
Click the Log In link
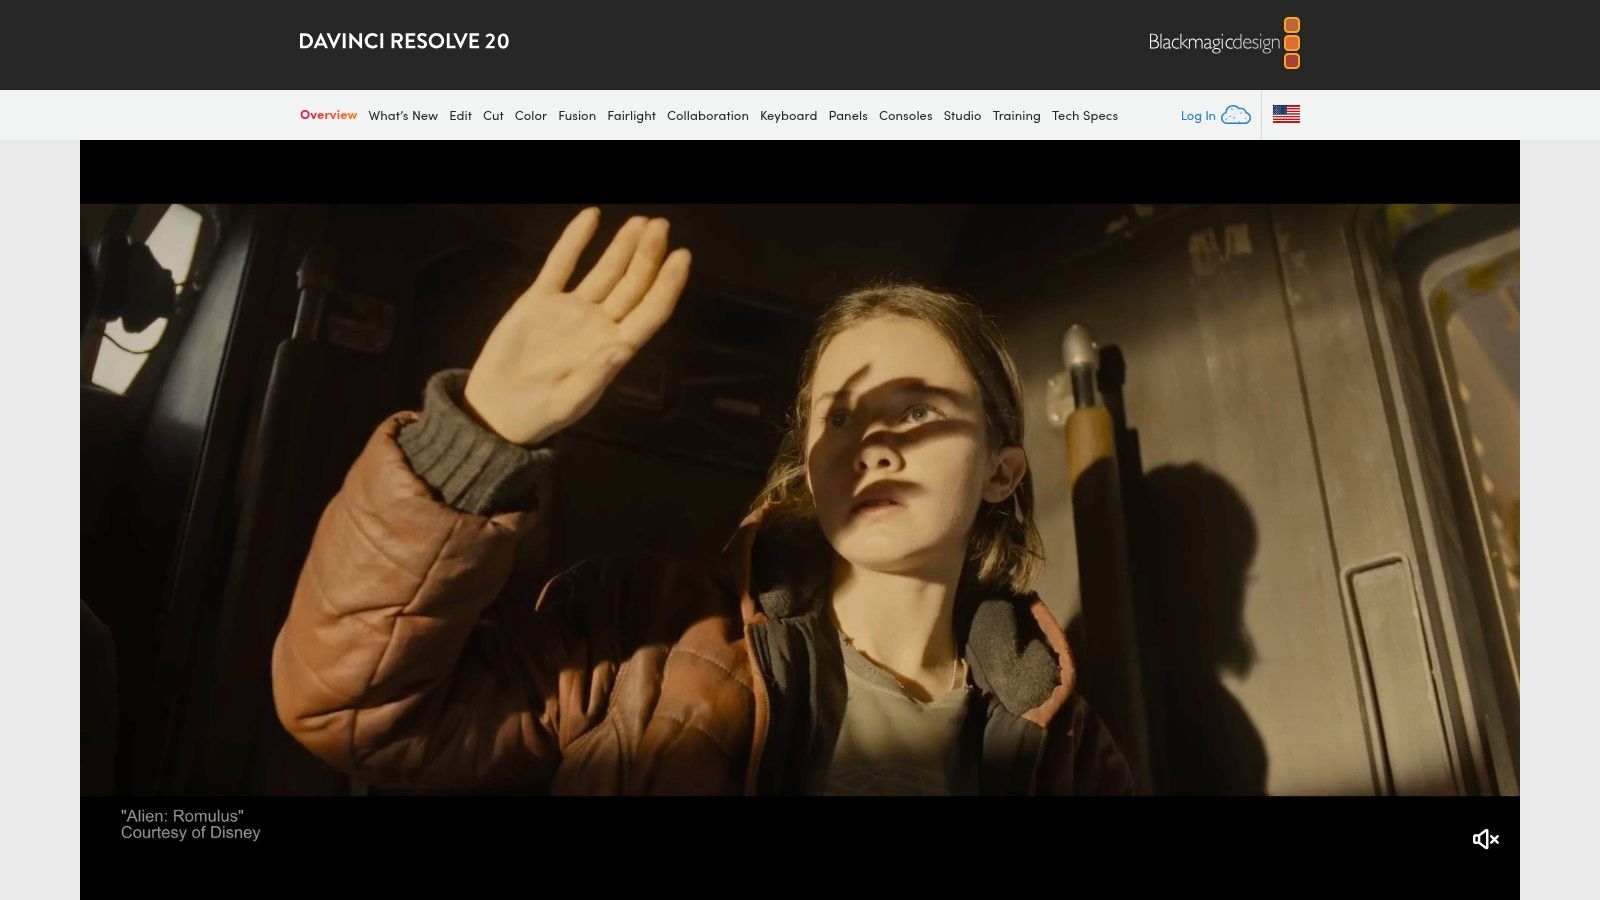tap(1197, 115)
